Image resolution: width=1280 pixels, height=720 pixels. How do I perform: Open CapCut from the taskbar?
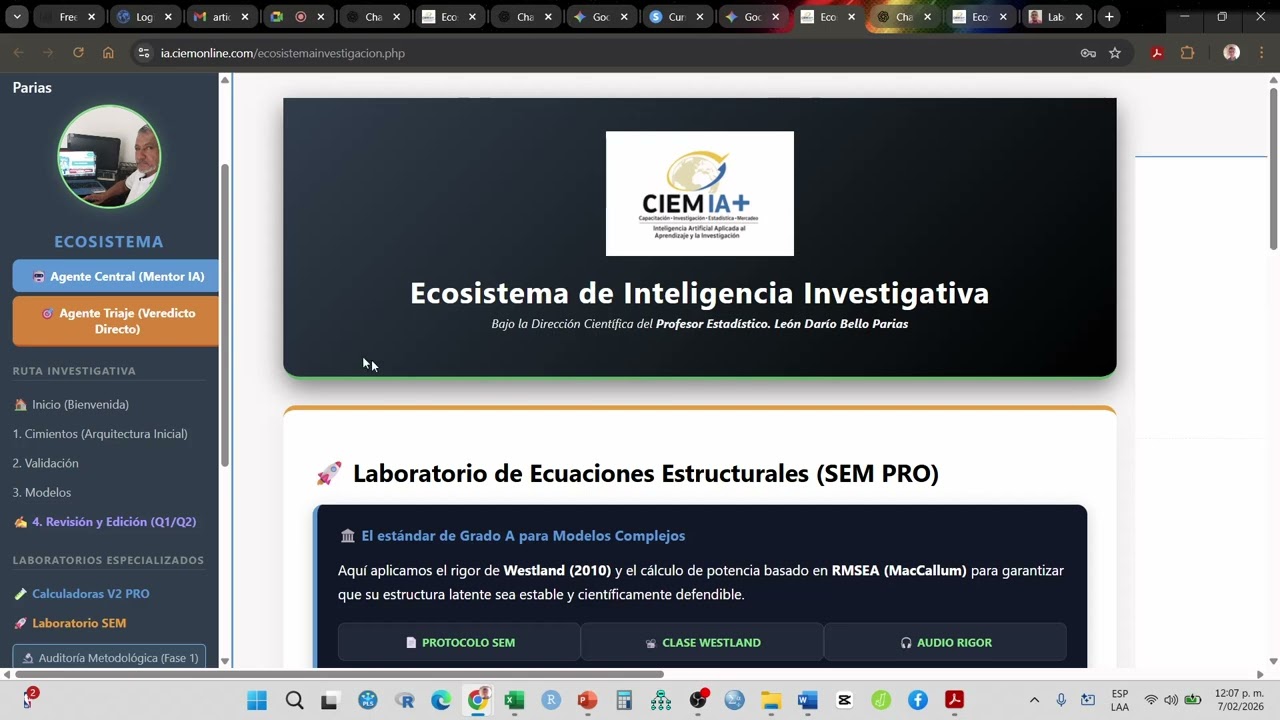click(x=844, y=700)
